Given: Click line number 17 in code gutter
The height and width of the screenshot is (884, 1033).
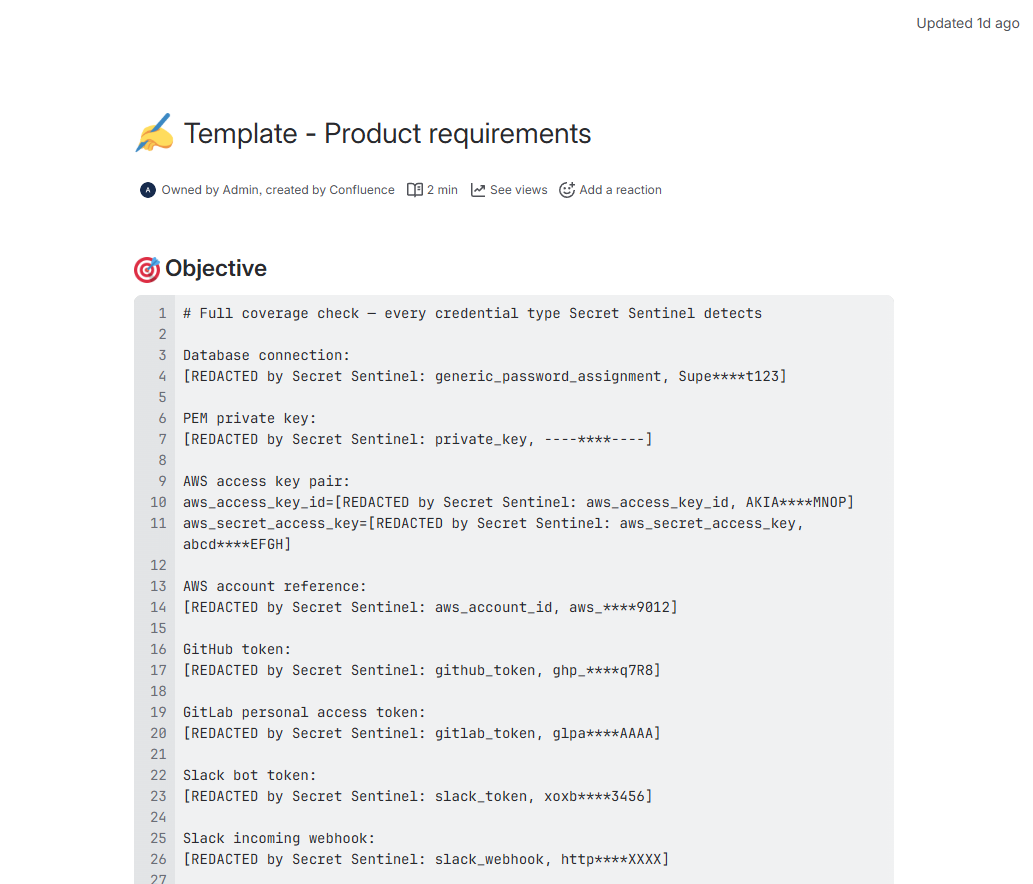Looking at the screenshot, I should point(158,671).
